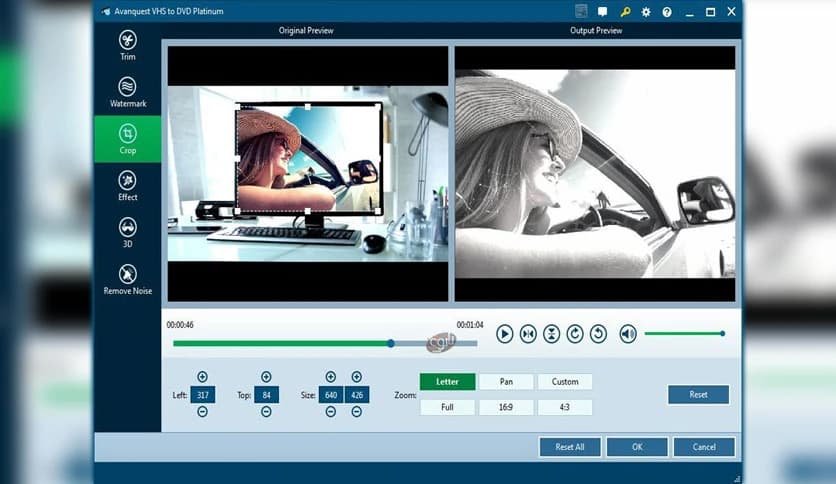Open the Watermark tool
Screen dimensions: 836x484
point(127,92)
